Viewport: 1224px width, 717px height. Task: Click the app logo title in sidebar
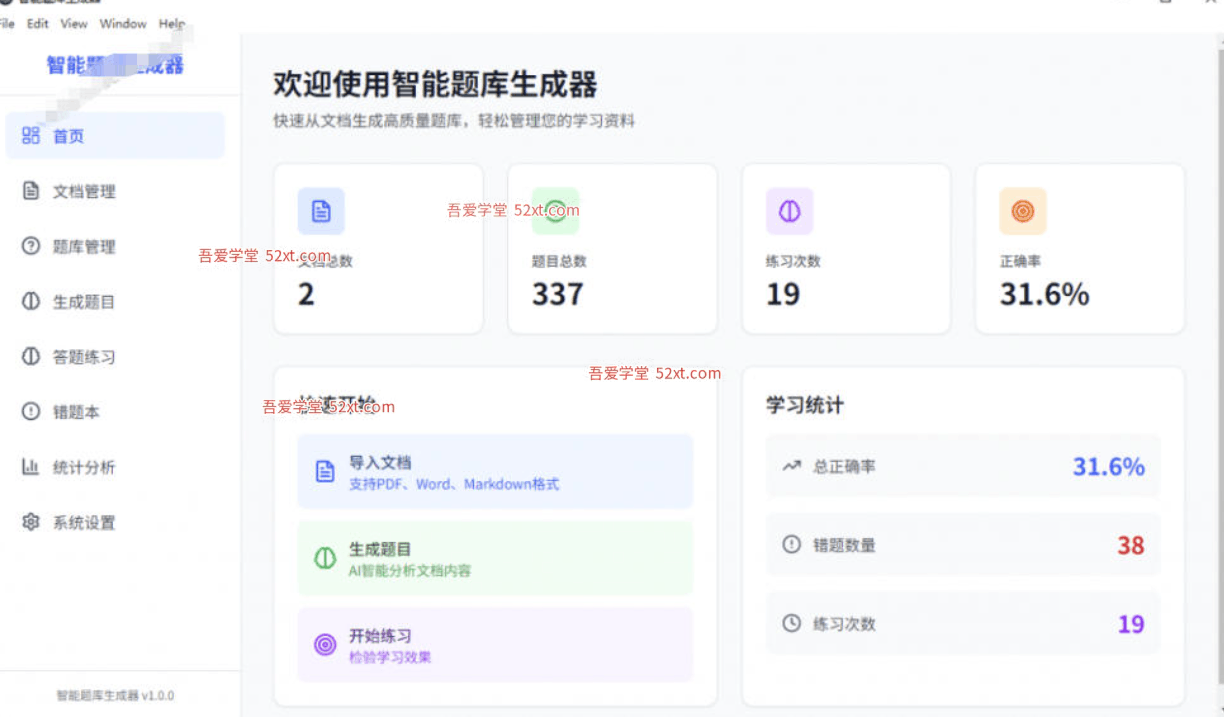point(115,65)
